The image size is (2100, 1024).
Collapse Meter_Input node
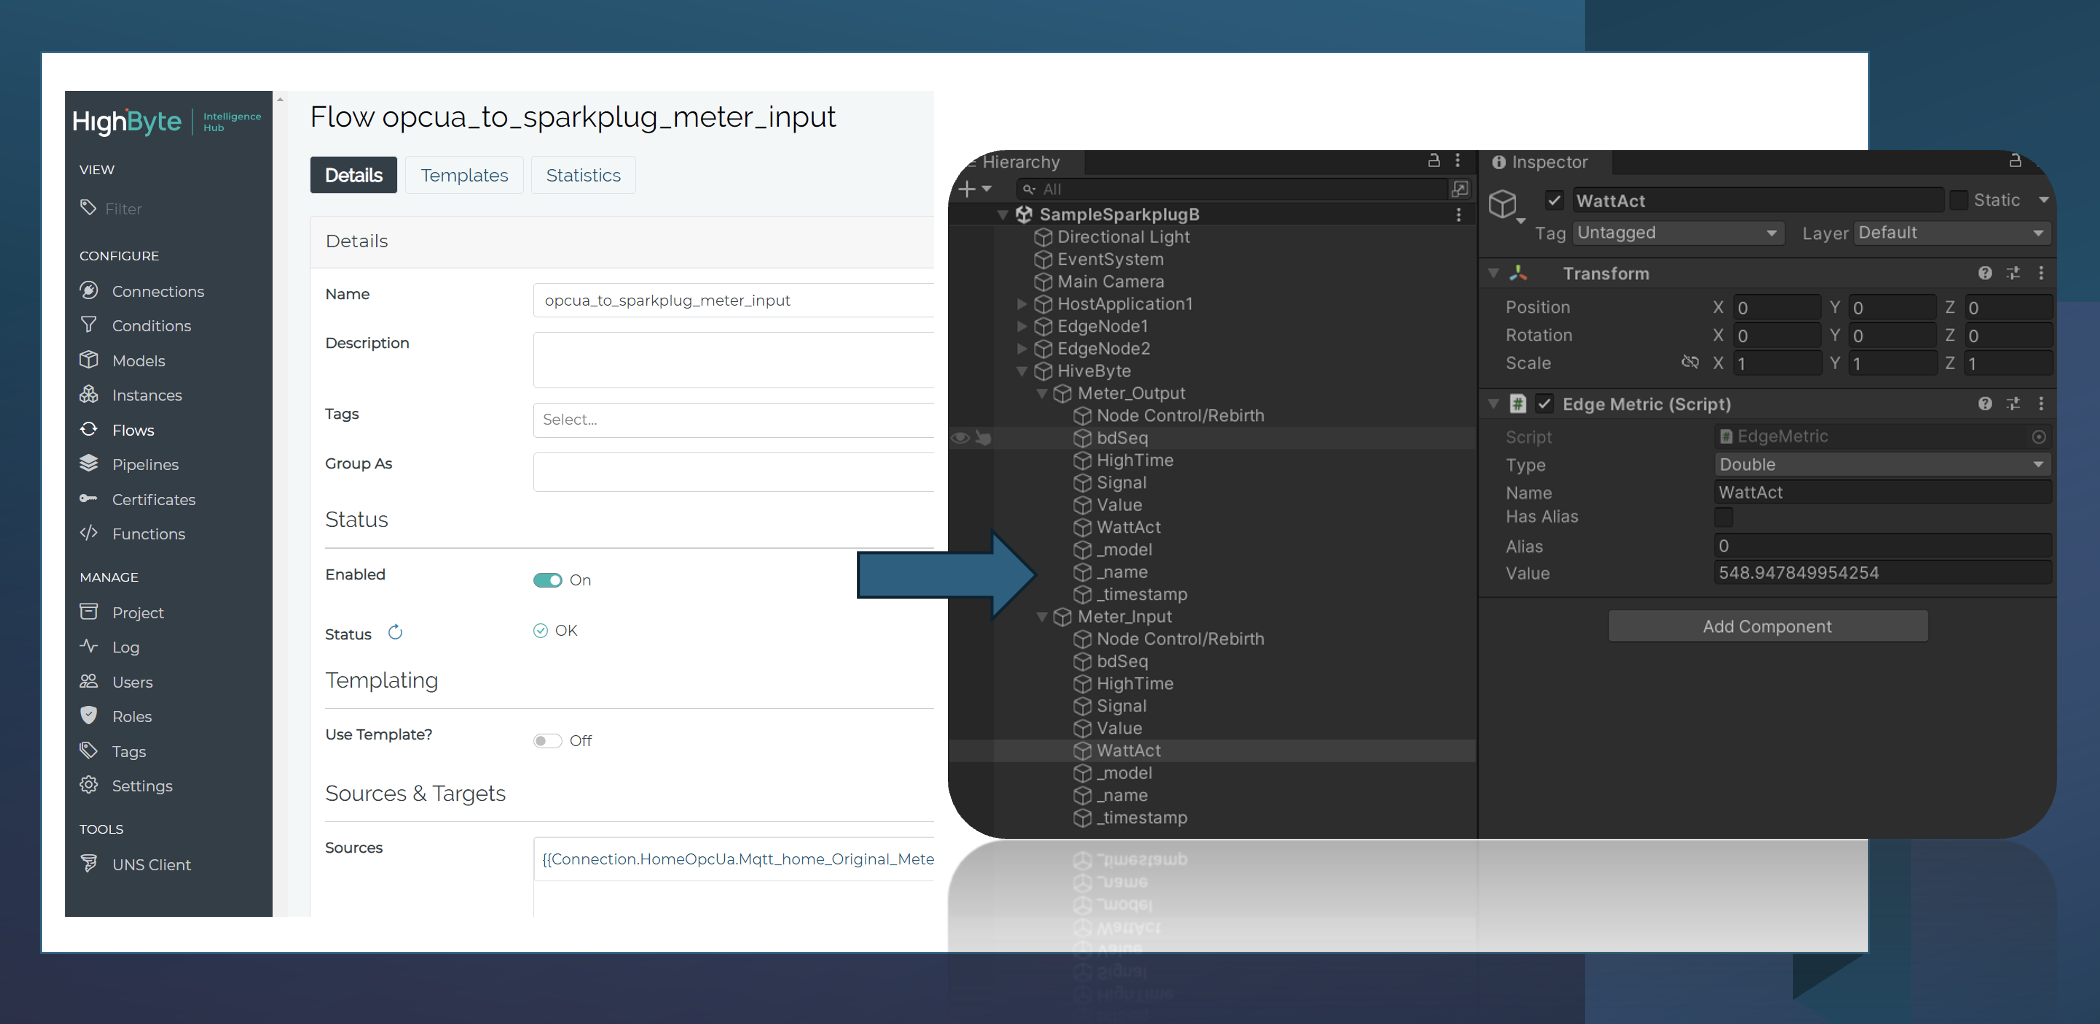click(1041, 617)
